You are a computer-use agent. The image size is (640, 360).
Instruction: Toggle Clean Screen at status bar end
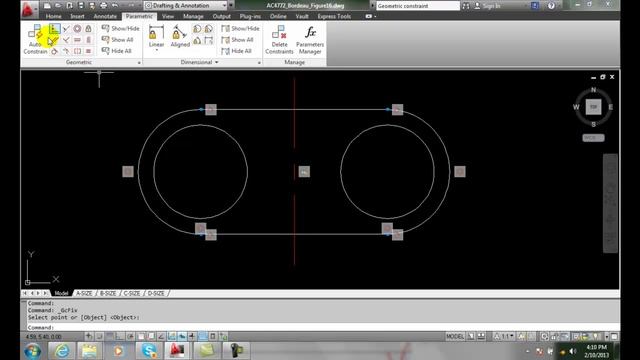[x=614, y=336]
